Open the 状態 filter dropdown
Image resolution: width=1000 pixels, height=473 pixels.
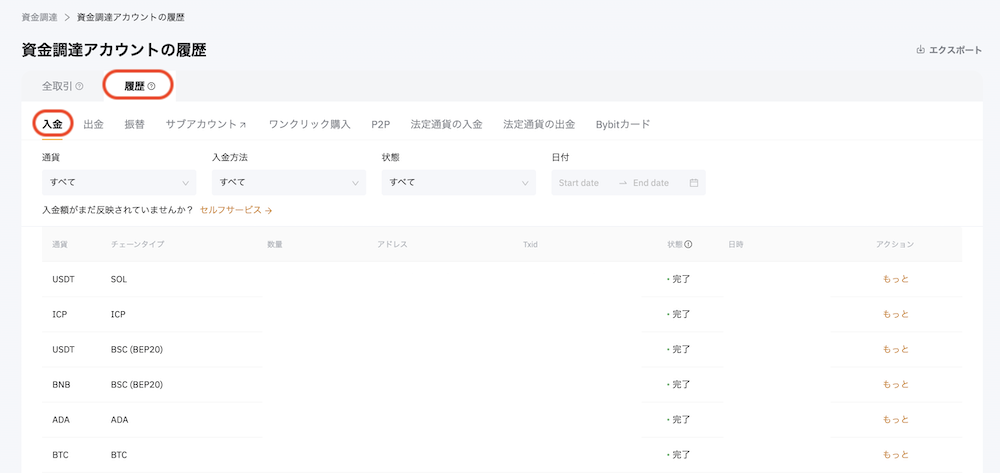(459, 182)
